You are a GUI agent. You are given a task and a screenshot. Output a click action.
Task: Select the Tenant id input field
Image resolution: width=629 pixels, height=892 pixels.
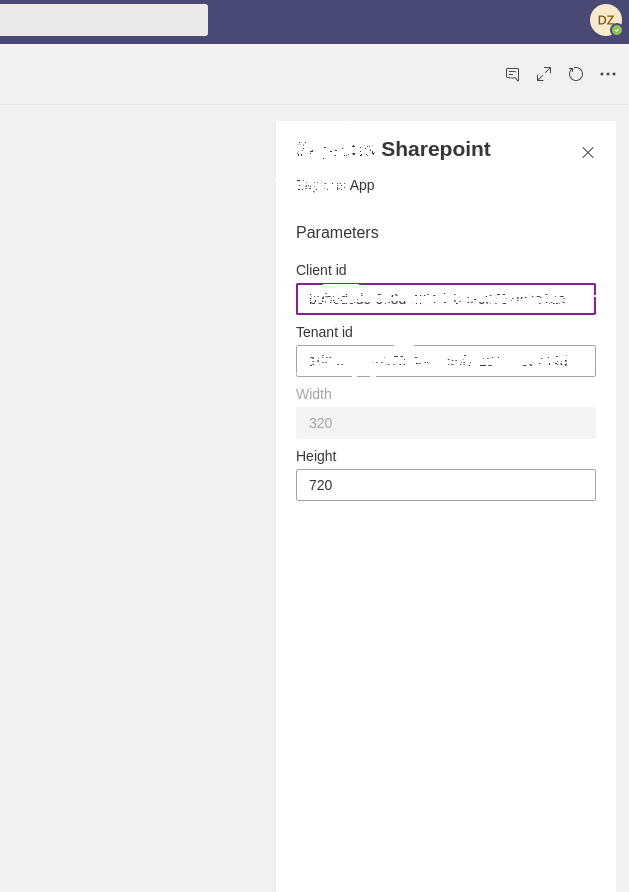[446, 361]
